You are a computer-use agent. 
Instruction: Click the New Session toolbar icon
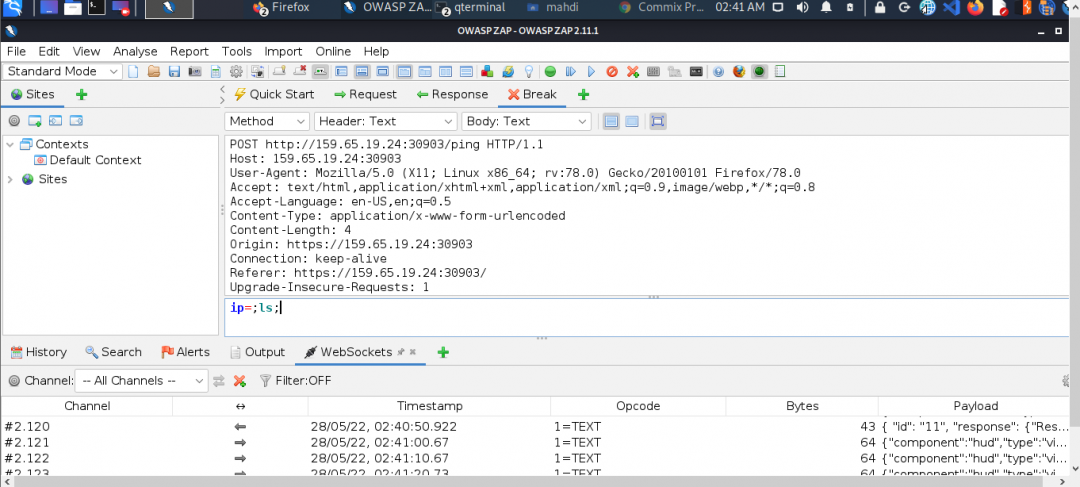pyautogui.click(x=134, y=72)
